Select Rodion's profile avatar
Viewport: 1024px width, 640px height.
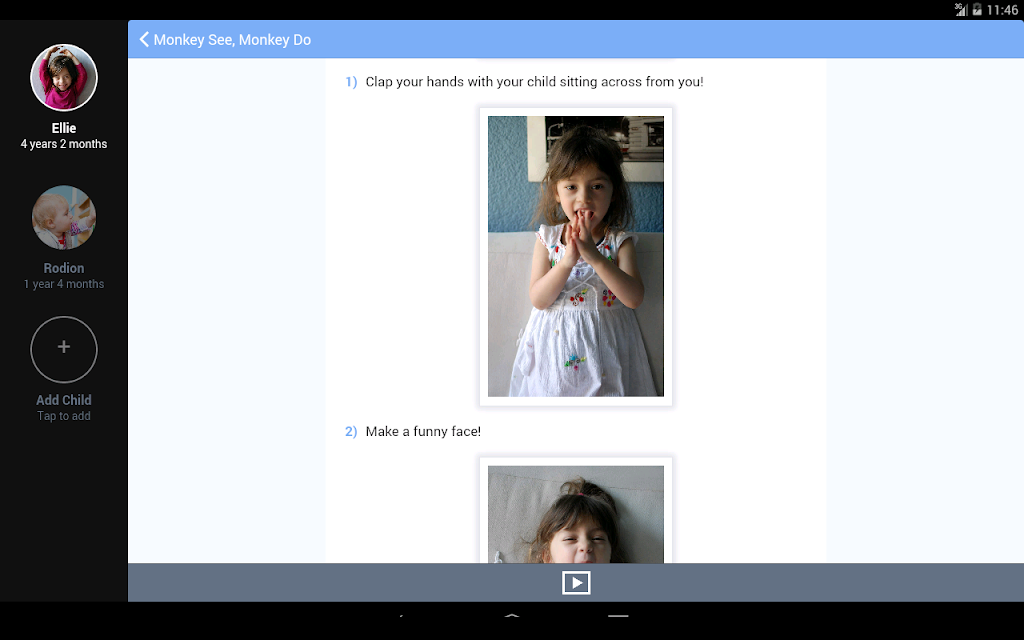point(64,217)
